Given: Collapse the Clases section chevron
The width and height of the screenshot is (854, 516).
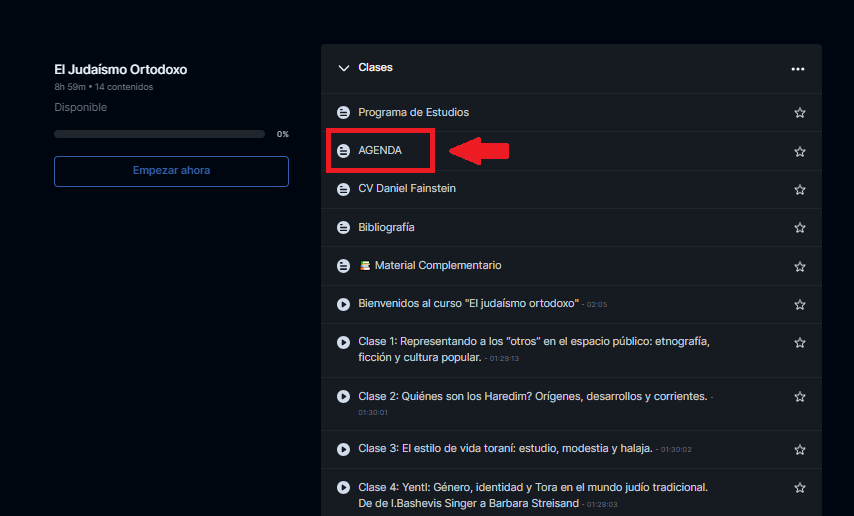Looking at the screenshot, I should (344, 68).
